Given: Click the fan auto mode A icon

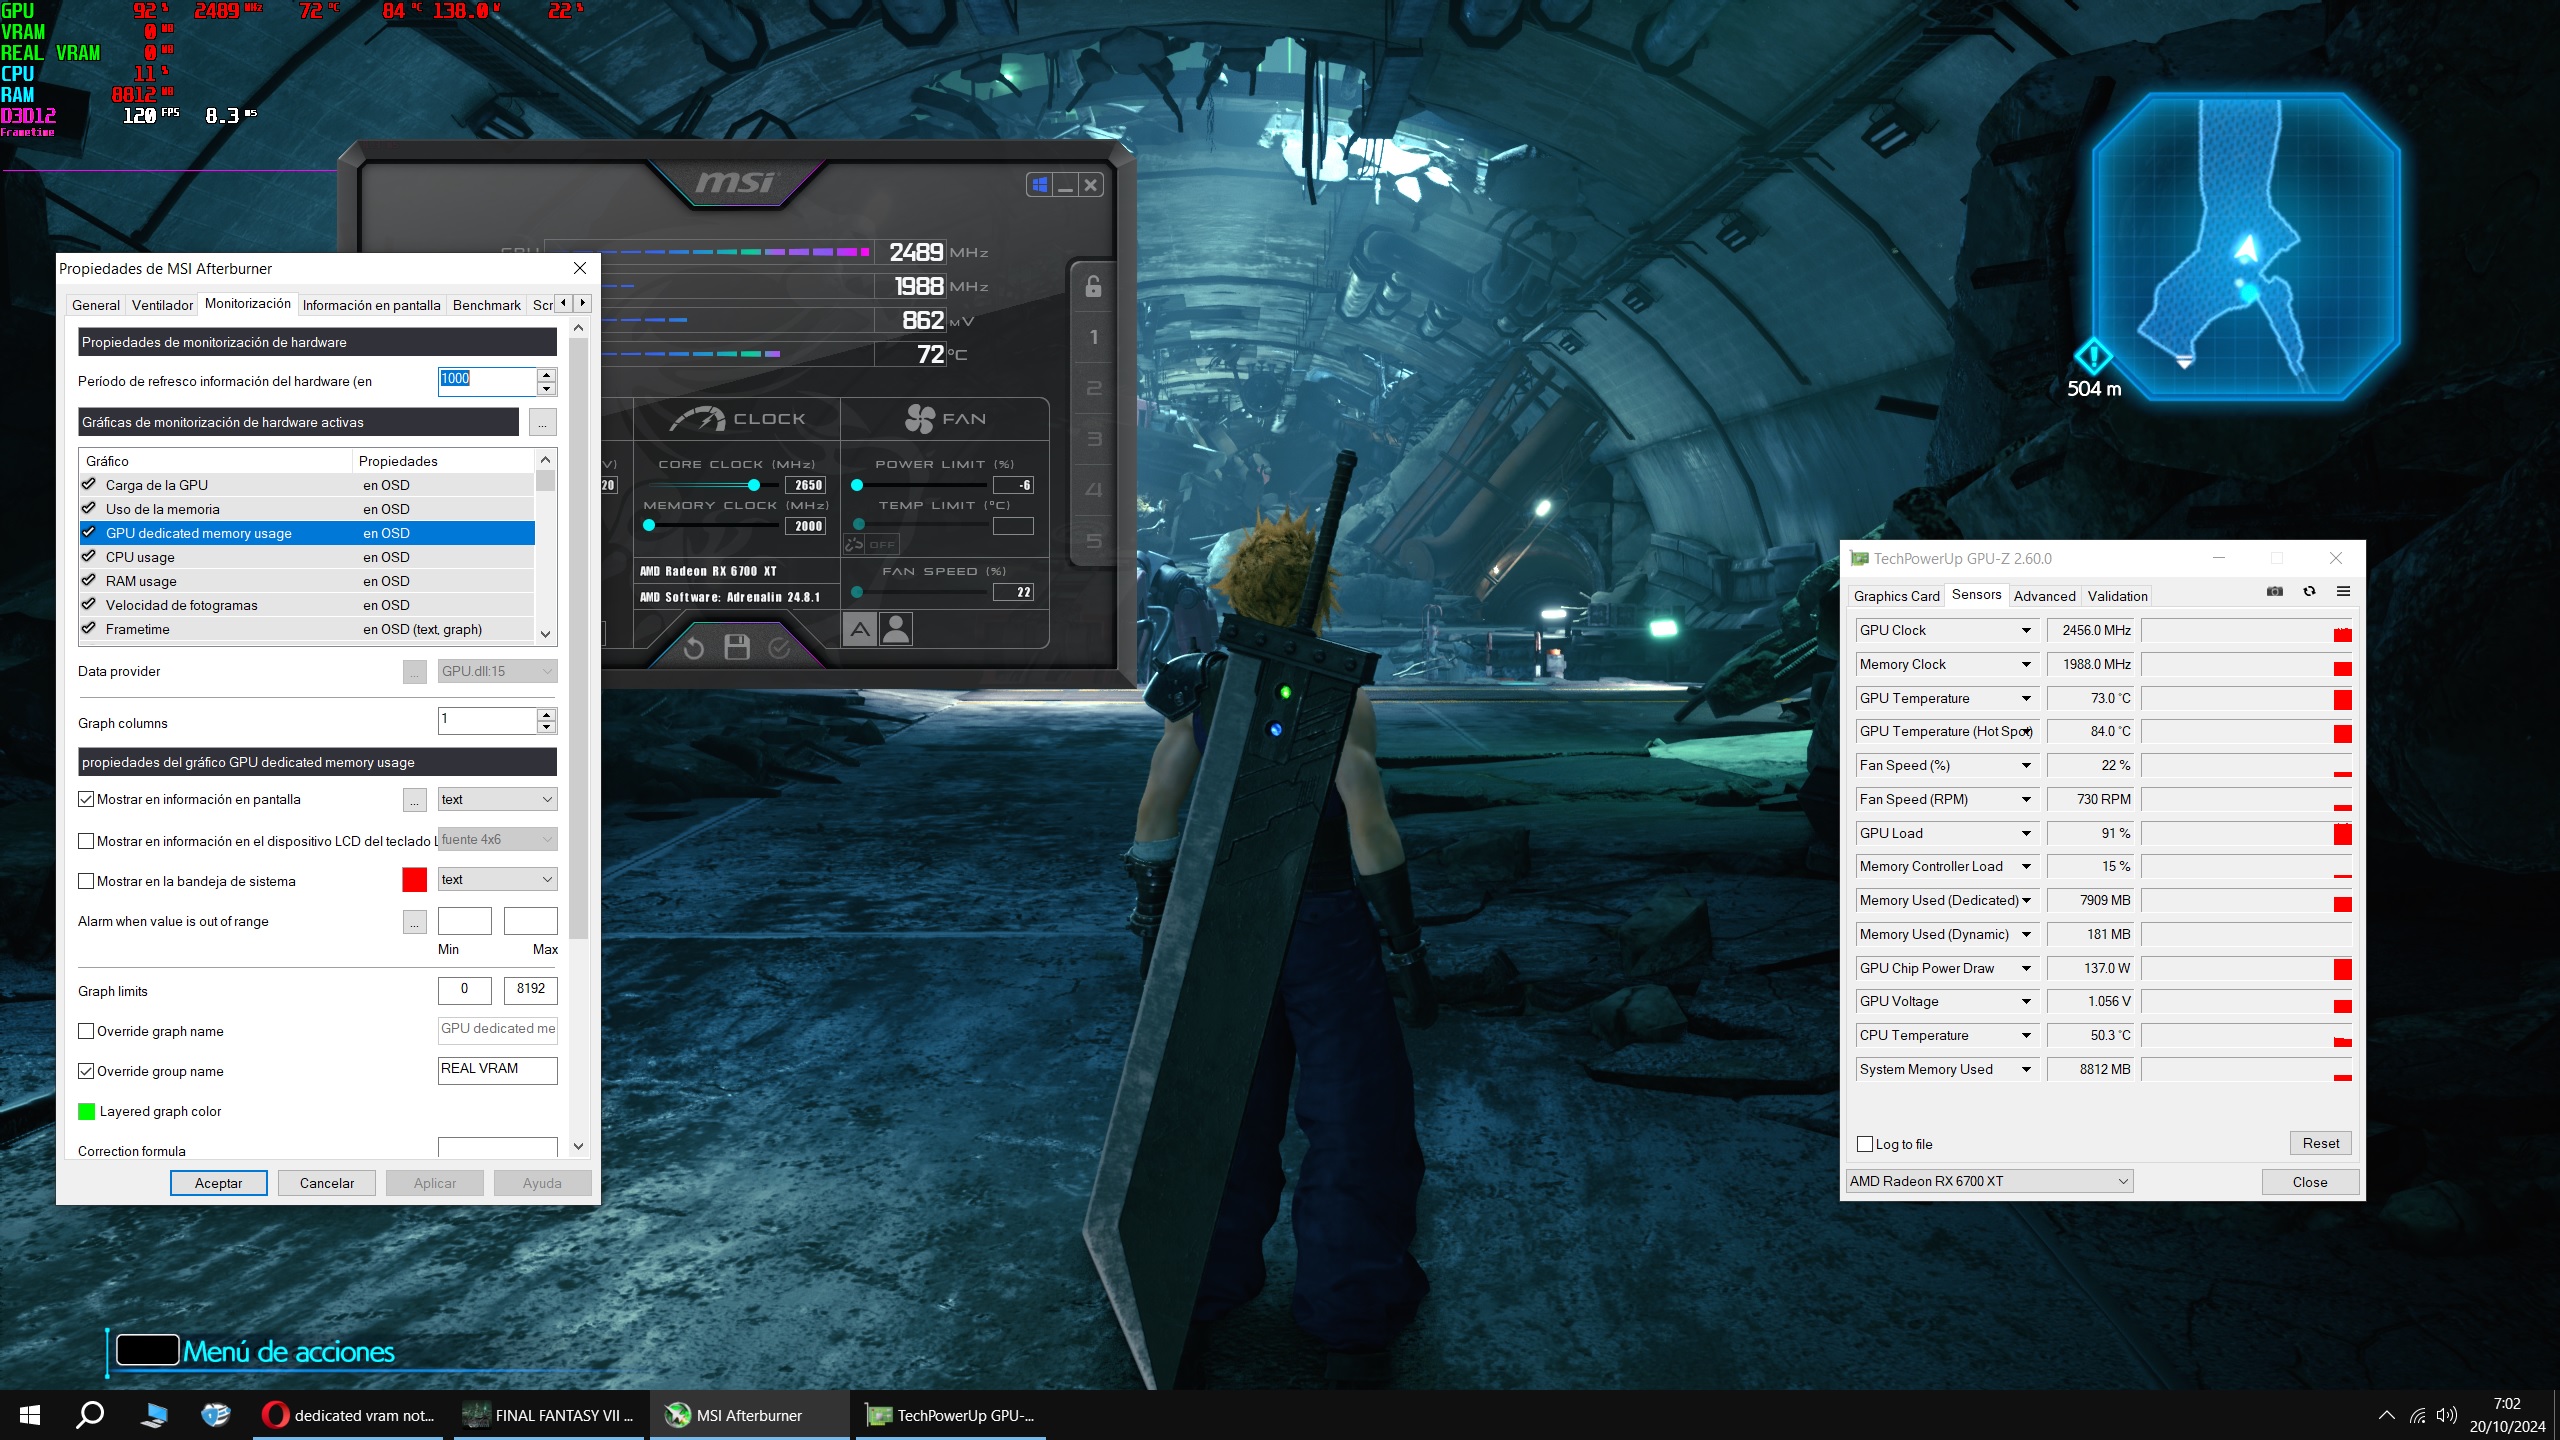Looking at the screenshot, I should 860,629.
